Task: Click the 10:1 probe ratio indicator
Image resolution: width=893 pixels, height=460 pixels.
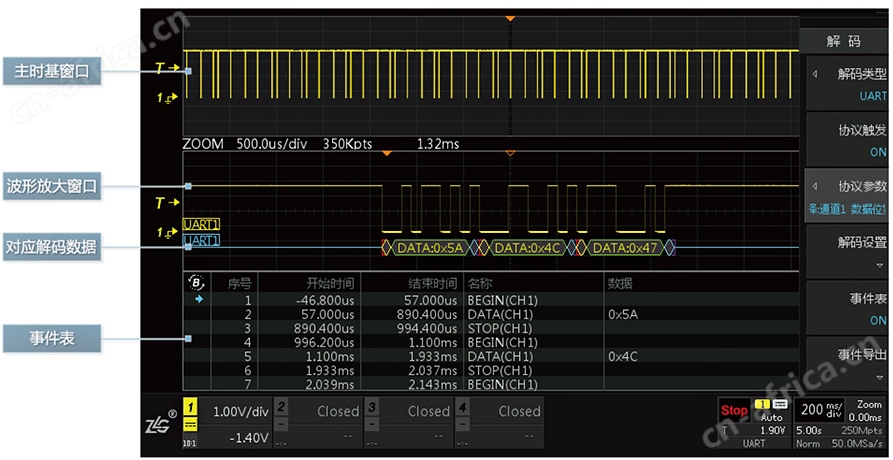Action: (190, 442)
